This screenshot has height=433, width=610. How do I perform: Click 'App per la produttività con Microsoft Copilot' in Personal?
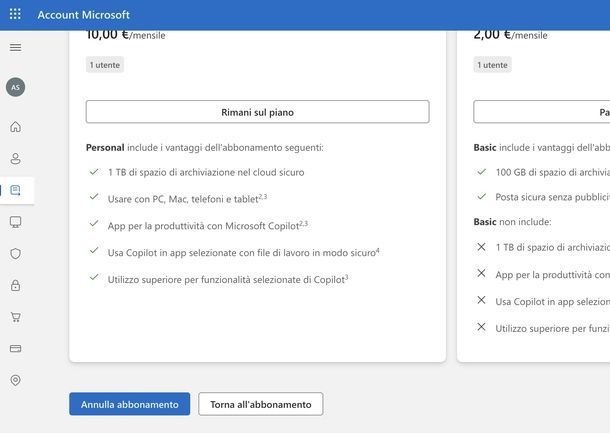tap(208, 226)
